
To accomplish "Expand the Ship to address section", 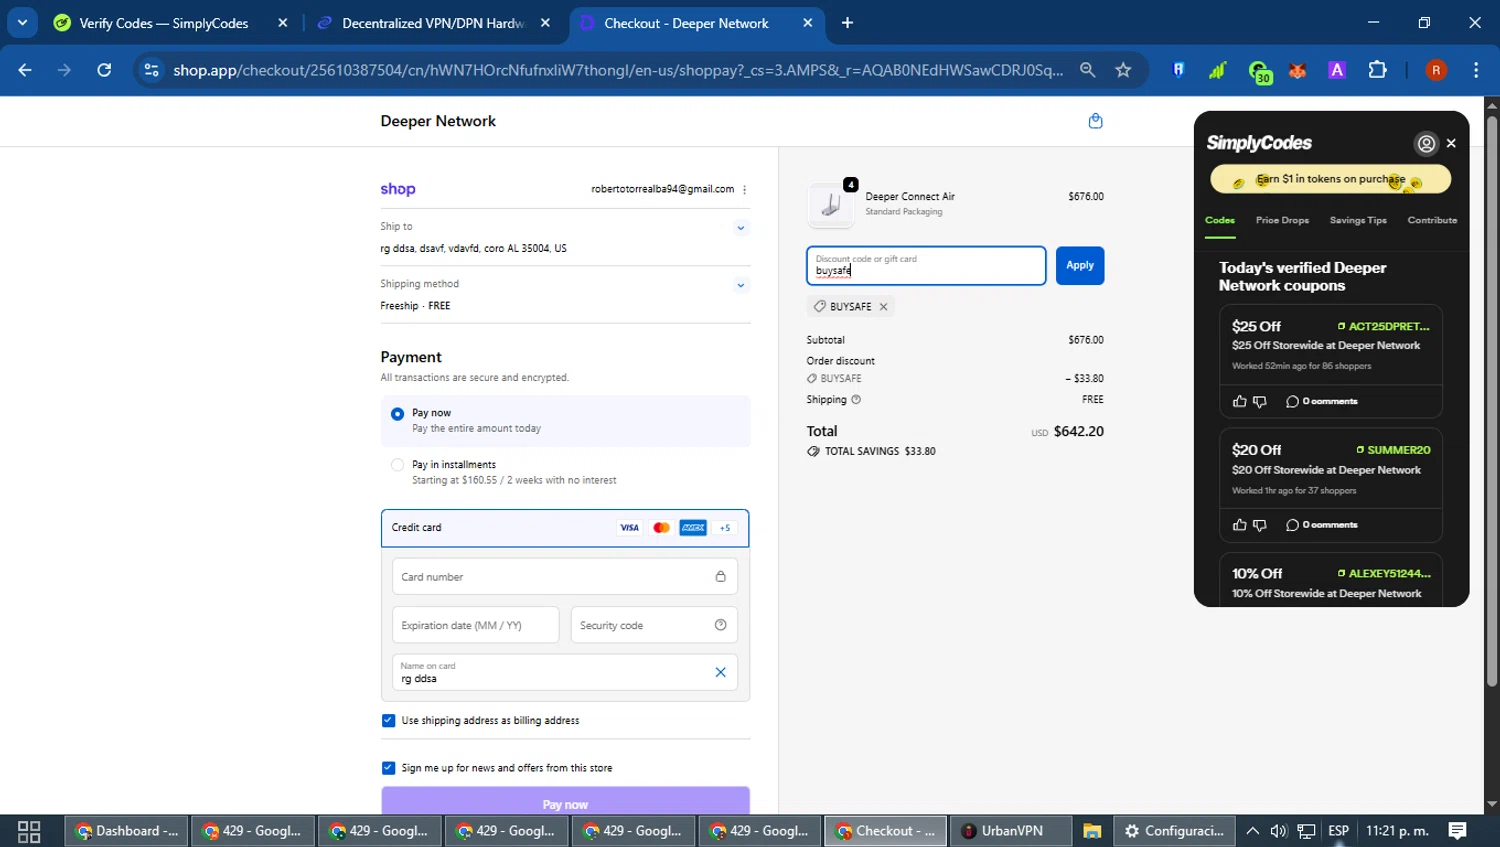I will [741, 228].
